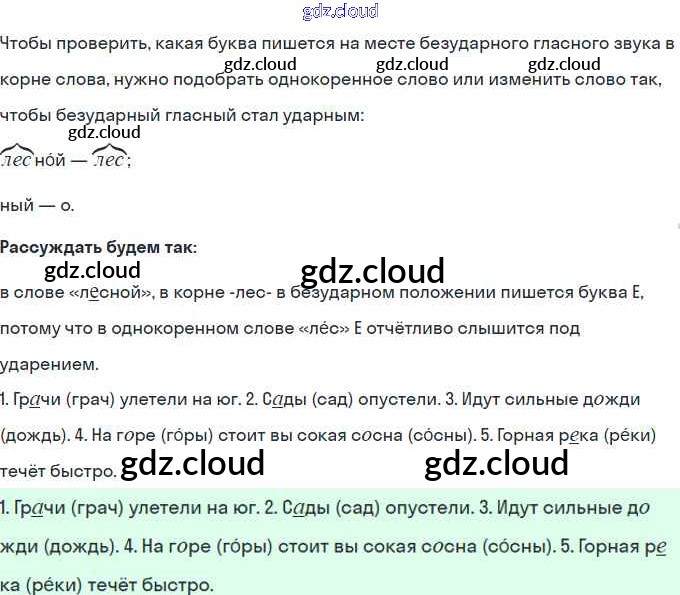Click «Грачи (грач)» in the white section

coord(61,399)
